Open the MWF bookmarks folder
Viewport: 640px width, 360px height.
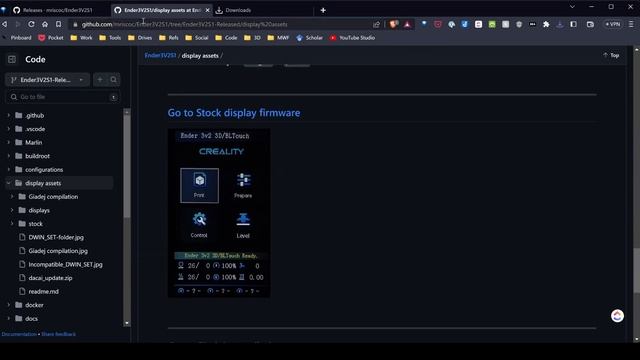point(278,38)
